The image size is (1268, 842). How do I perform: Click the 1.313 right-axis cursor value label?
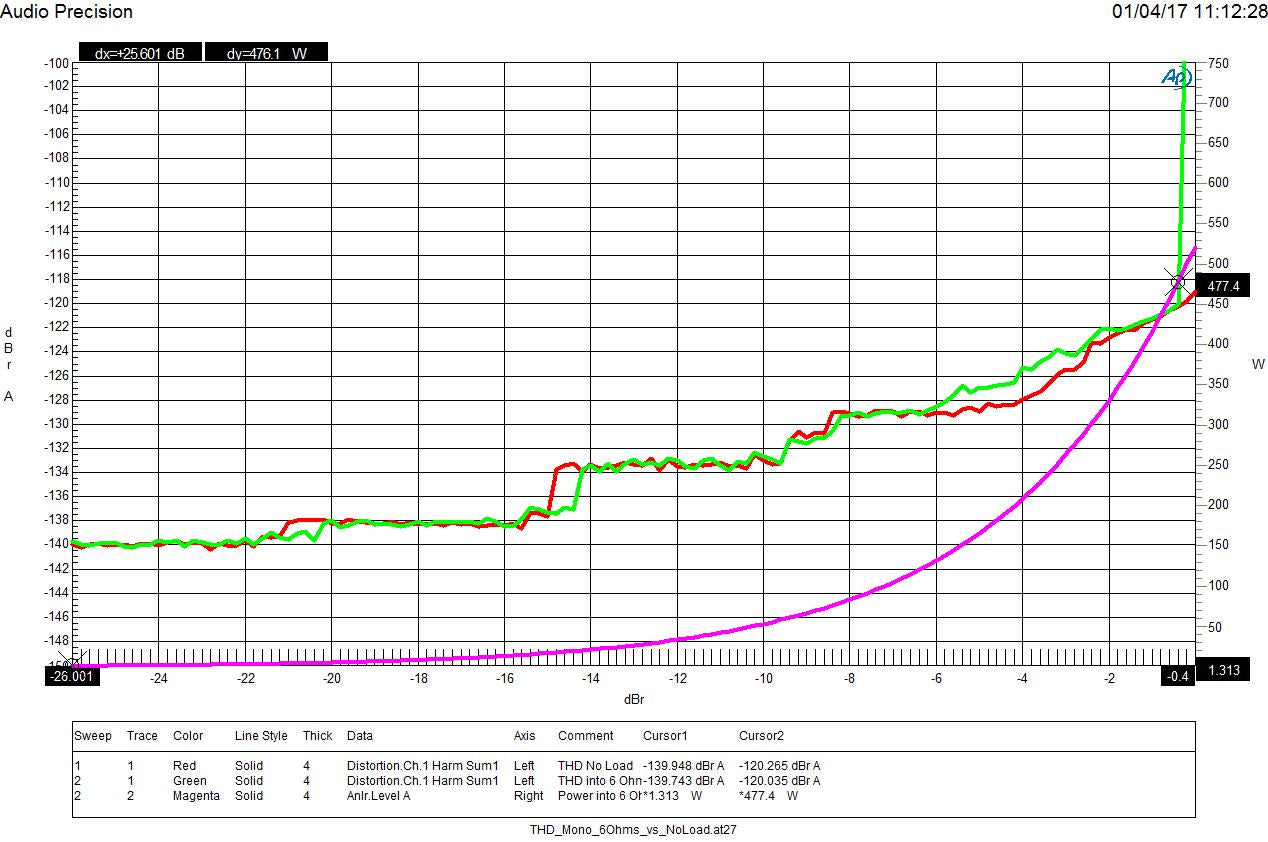pyautogui.click(x=1224, y=670)
